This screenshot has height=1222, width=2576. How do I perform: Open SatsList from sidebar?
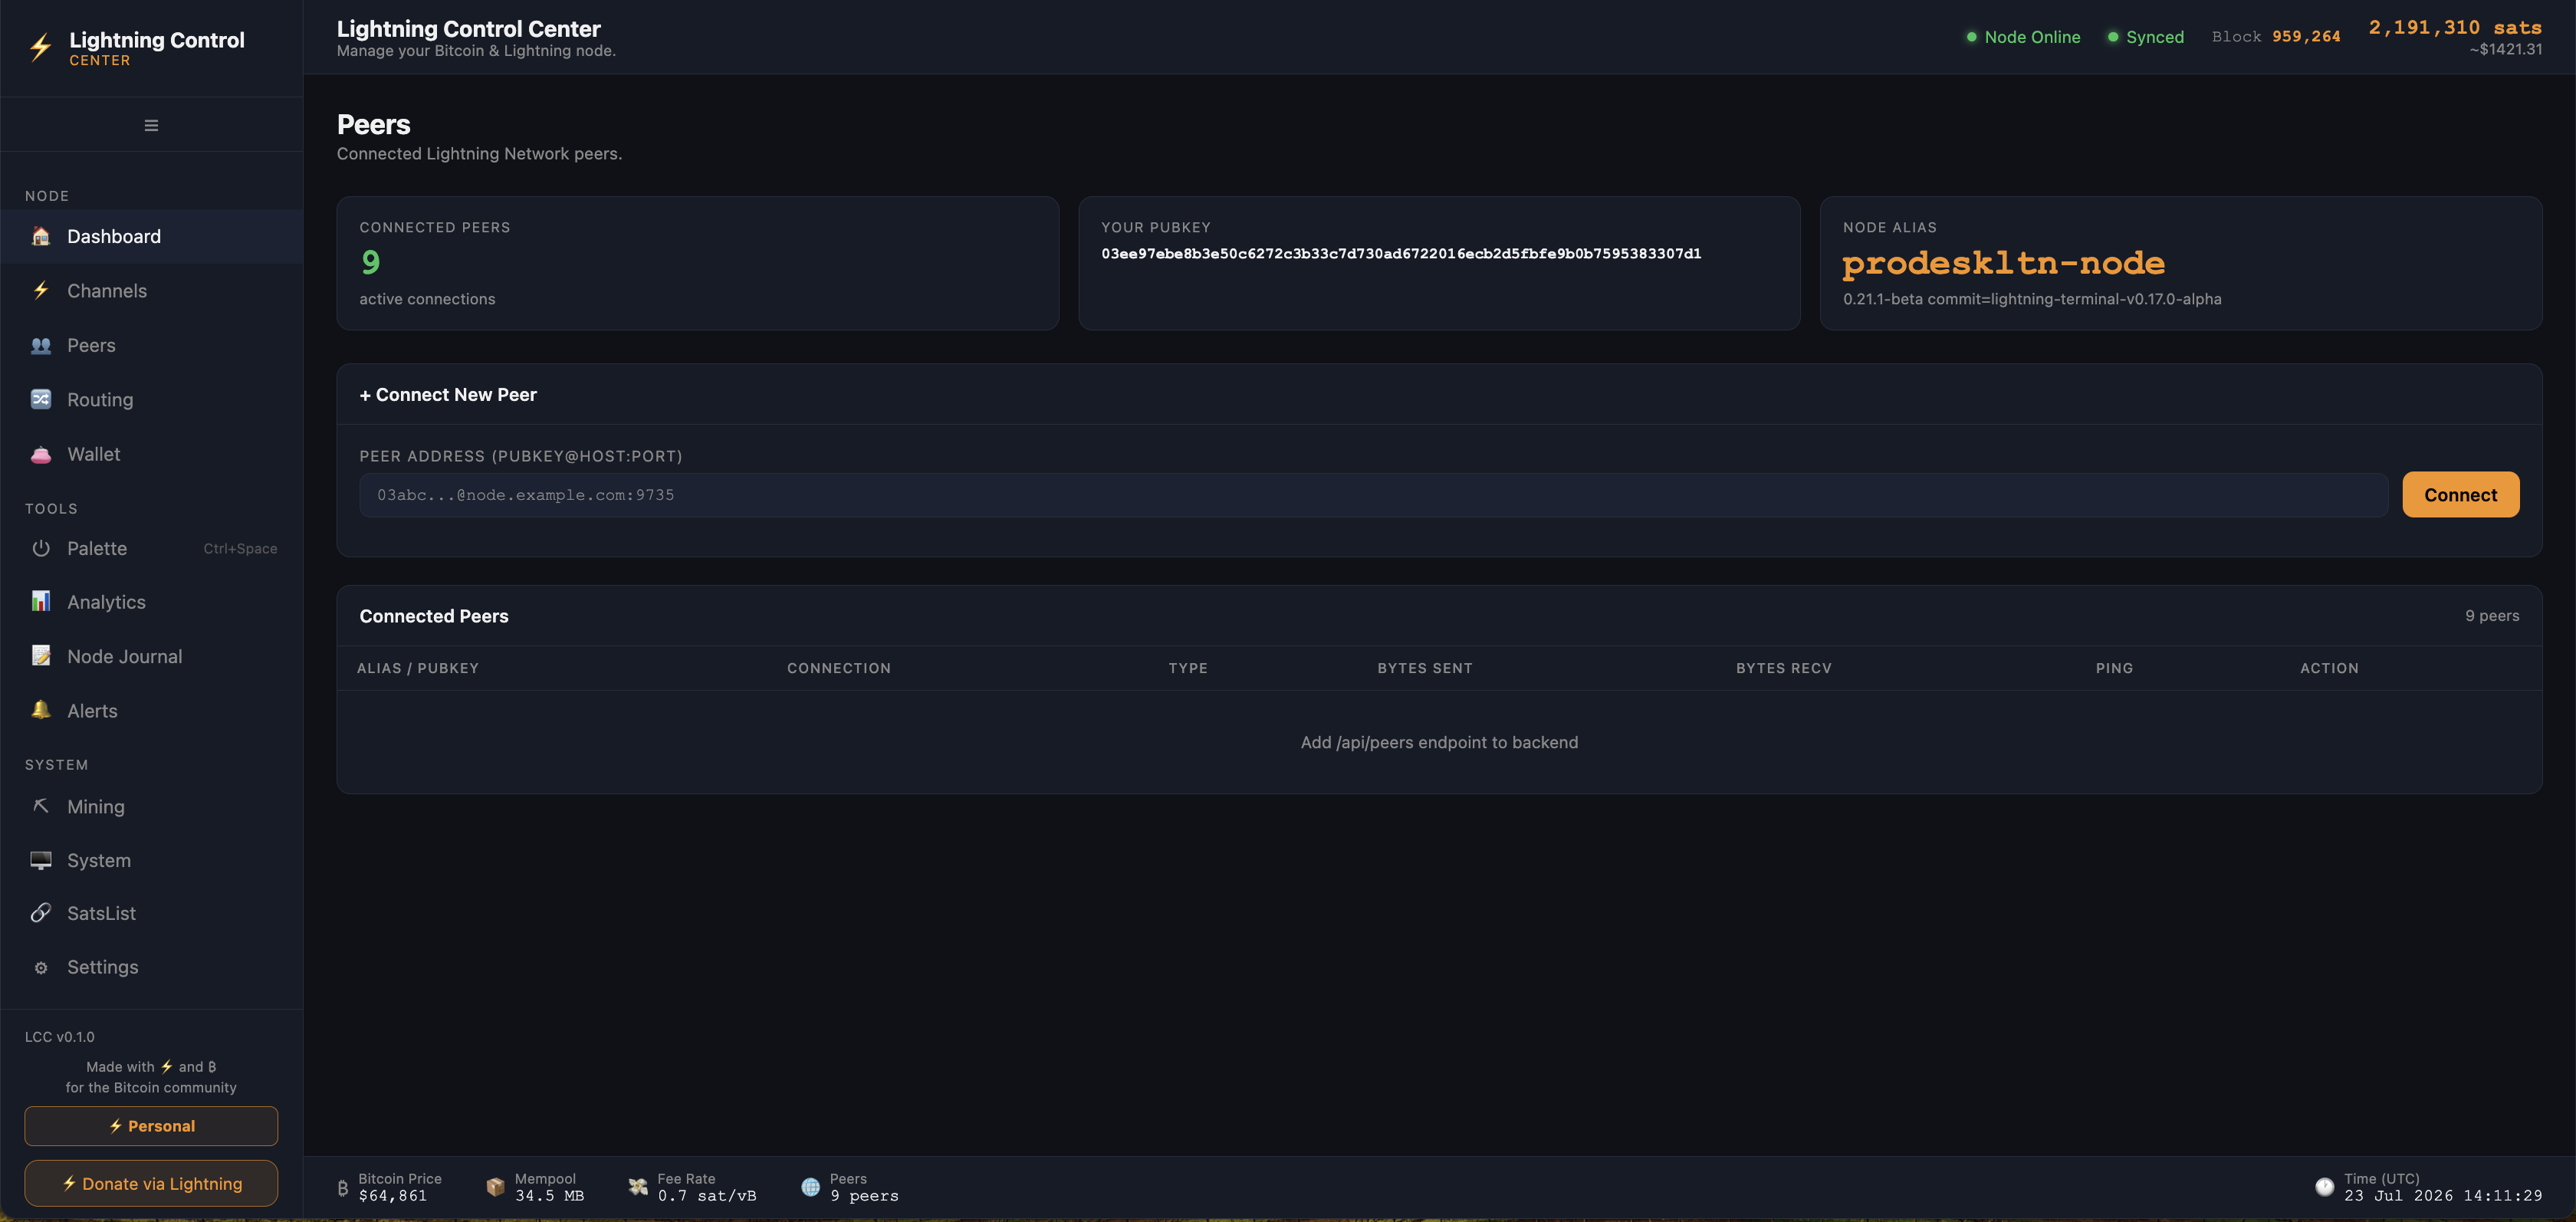(152, 913)
